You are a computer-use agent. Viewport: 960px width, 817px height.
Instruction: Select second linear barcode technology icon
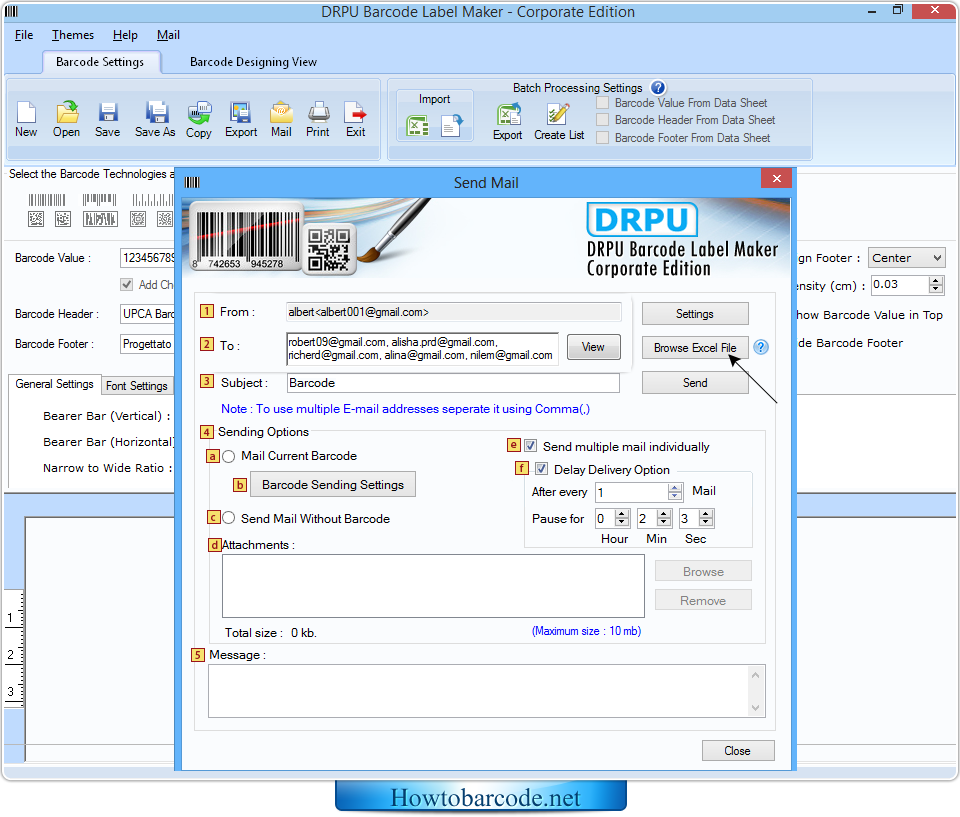pos(99,200)
